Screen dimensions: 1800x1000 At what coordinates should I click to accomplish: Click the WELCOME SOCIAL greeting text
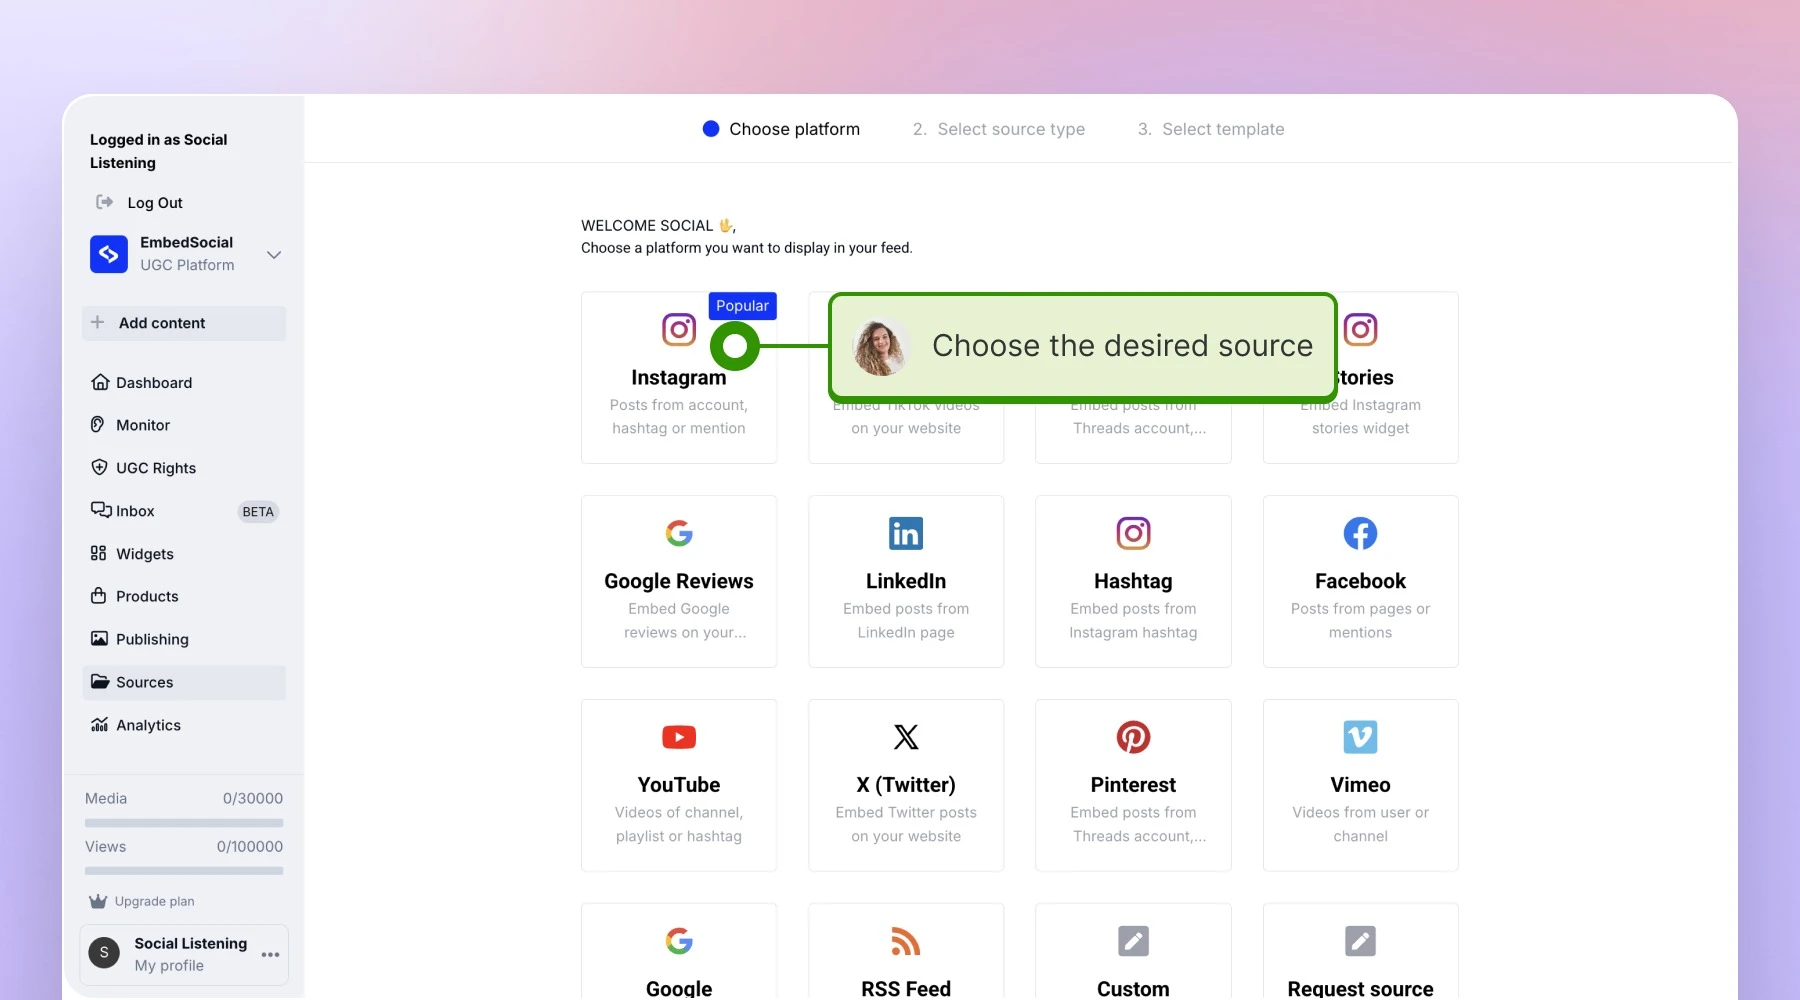(x=658, y=226)
